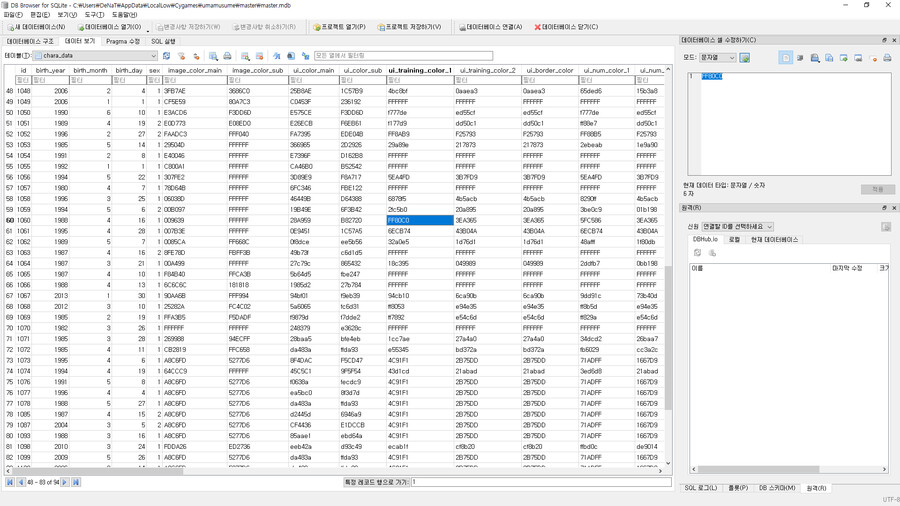The image size is (900, 506).
Task: Undock the Edit Database Cell panel
Action: coord(885,40)
